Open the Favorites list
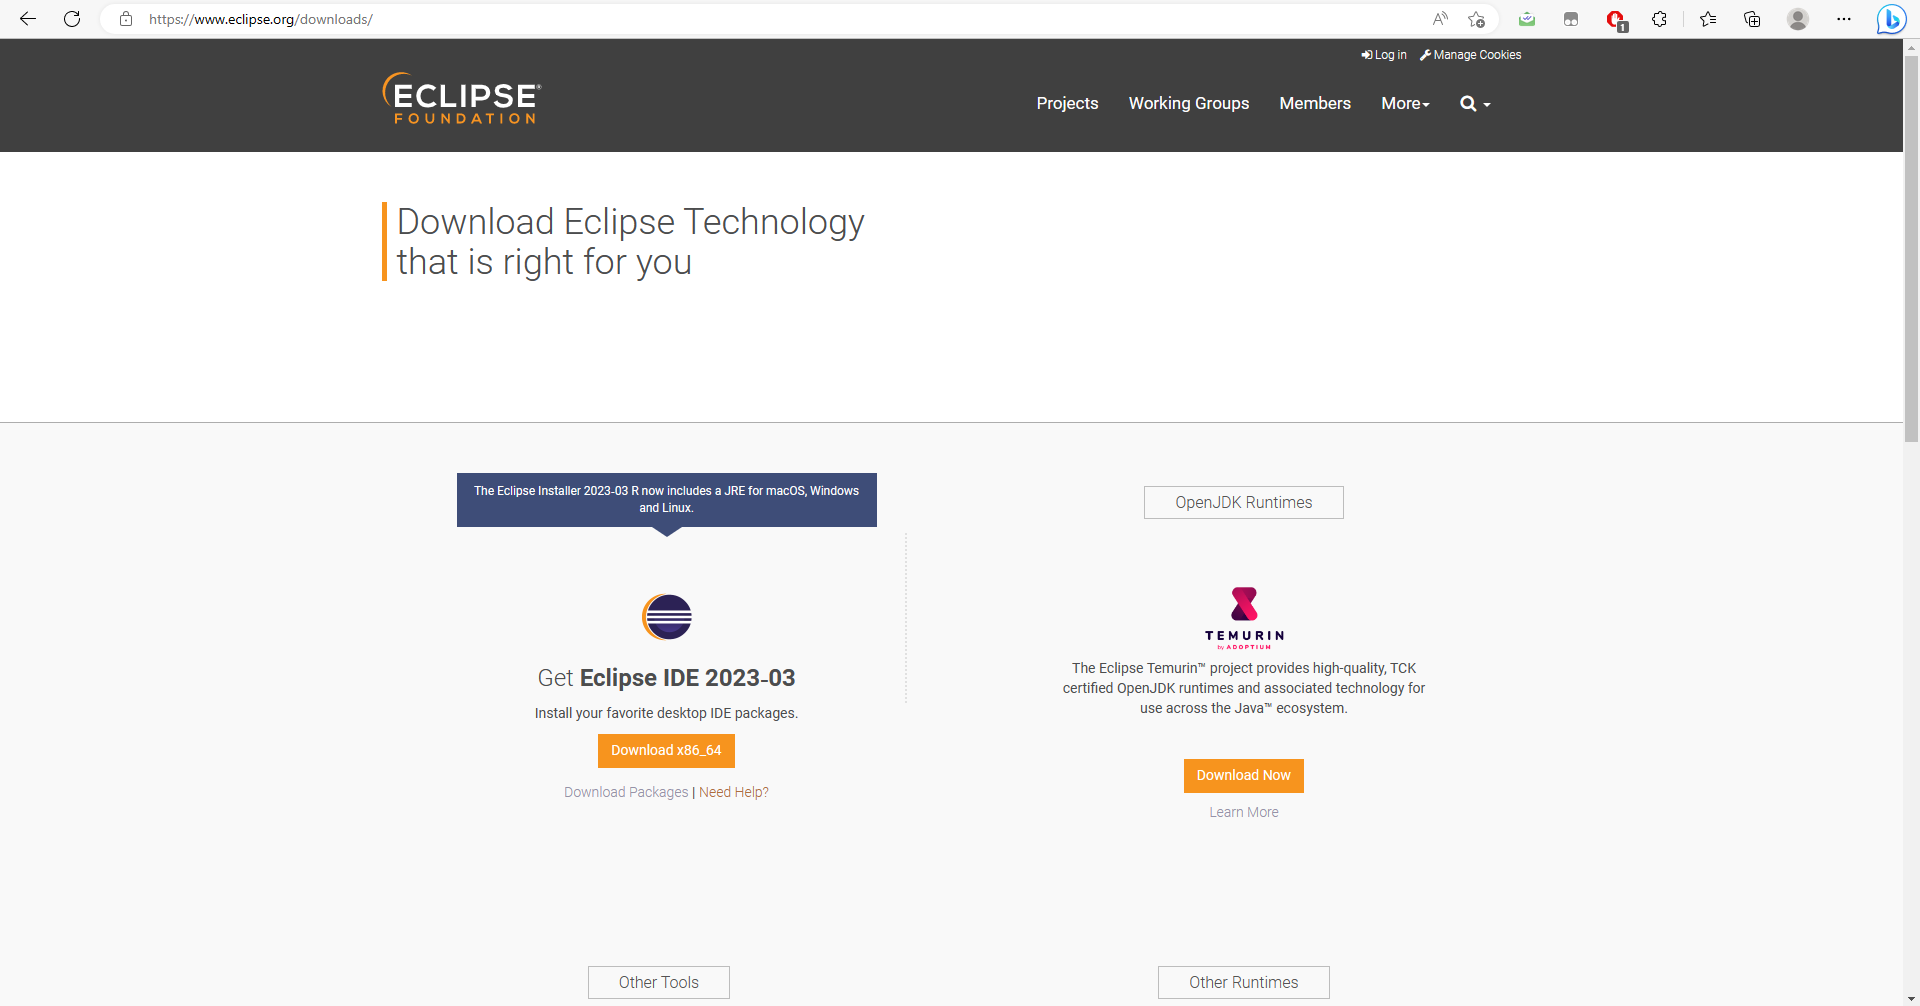Screen dimensions: 1920x1006 pos(1708,19)
